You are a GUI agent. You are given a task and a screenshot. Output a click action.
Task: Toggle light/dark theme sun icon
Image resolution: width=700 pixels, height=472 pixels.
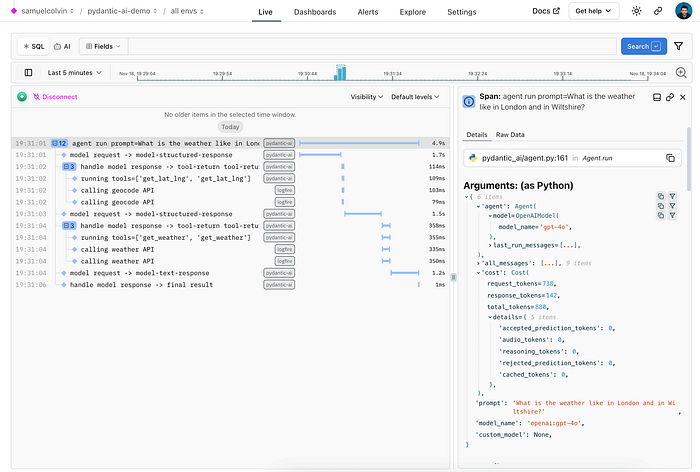point(637,11)
